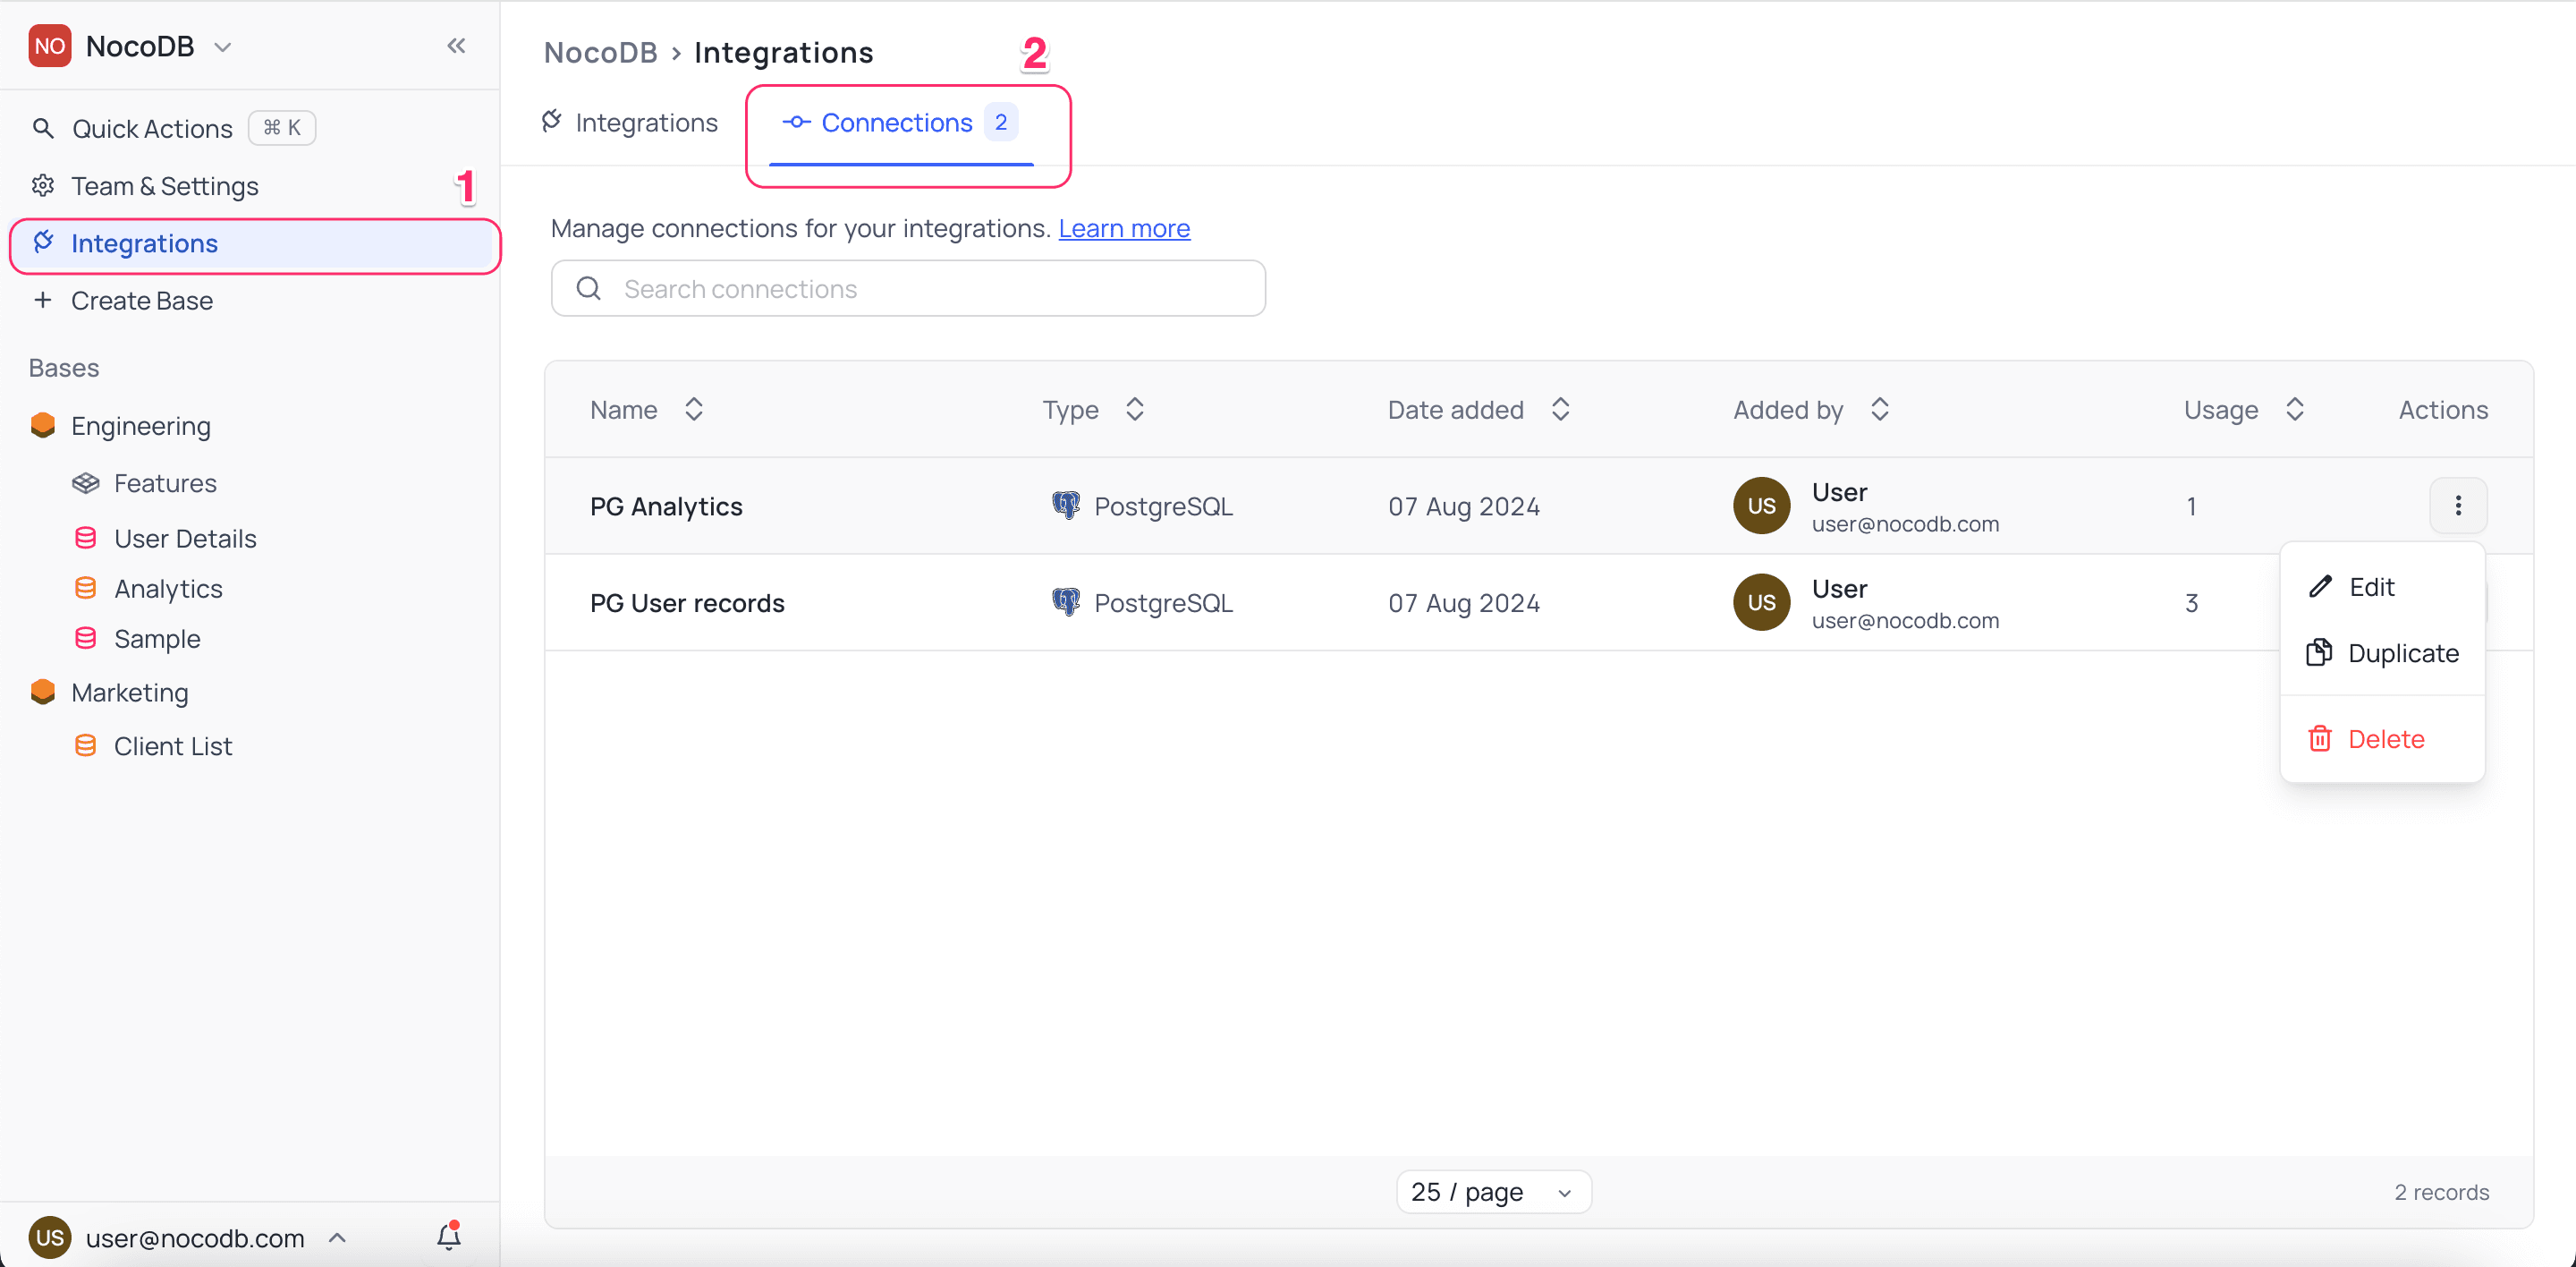The height and width of the screenshot is (1267, 2576).
Task: Sort connections by the Name column
Action: pyautogui.click(x=693, y=409)
